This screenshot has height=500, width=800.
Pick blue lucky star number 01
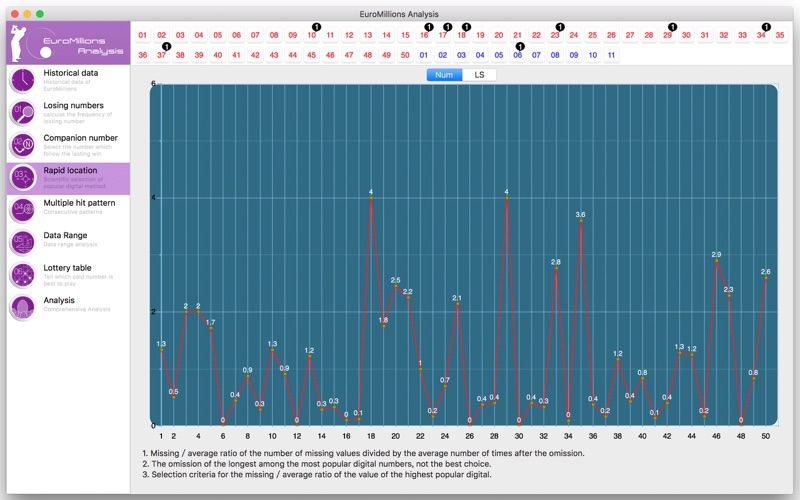point(424,55)
